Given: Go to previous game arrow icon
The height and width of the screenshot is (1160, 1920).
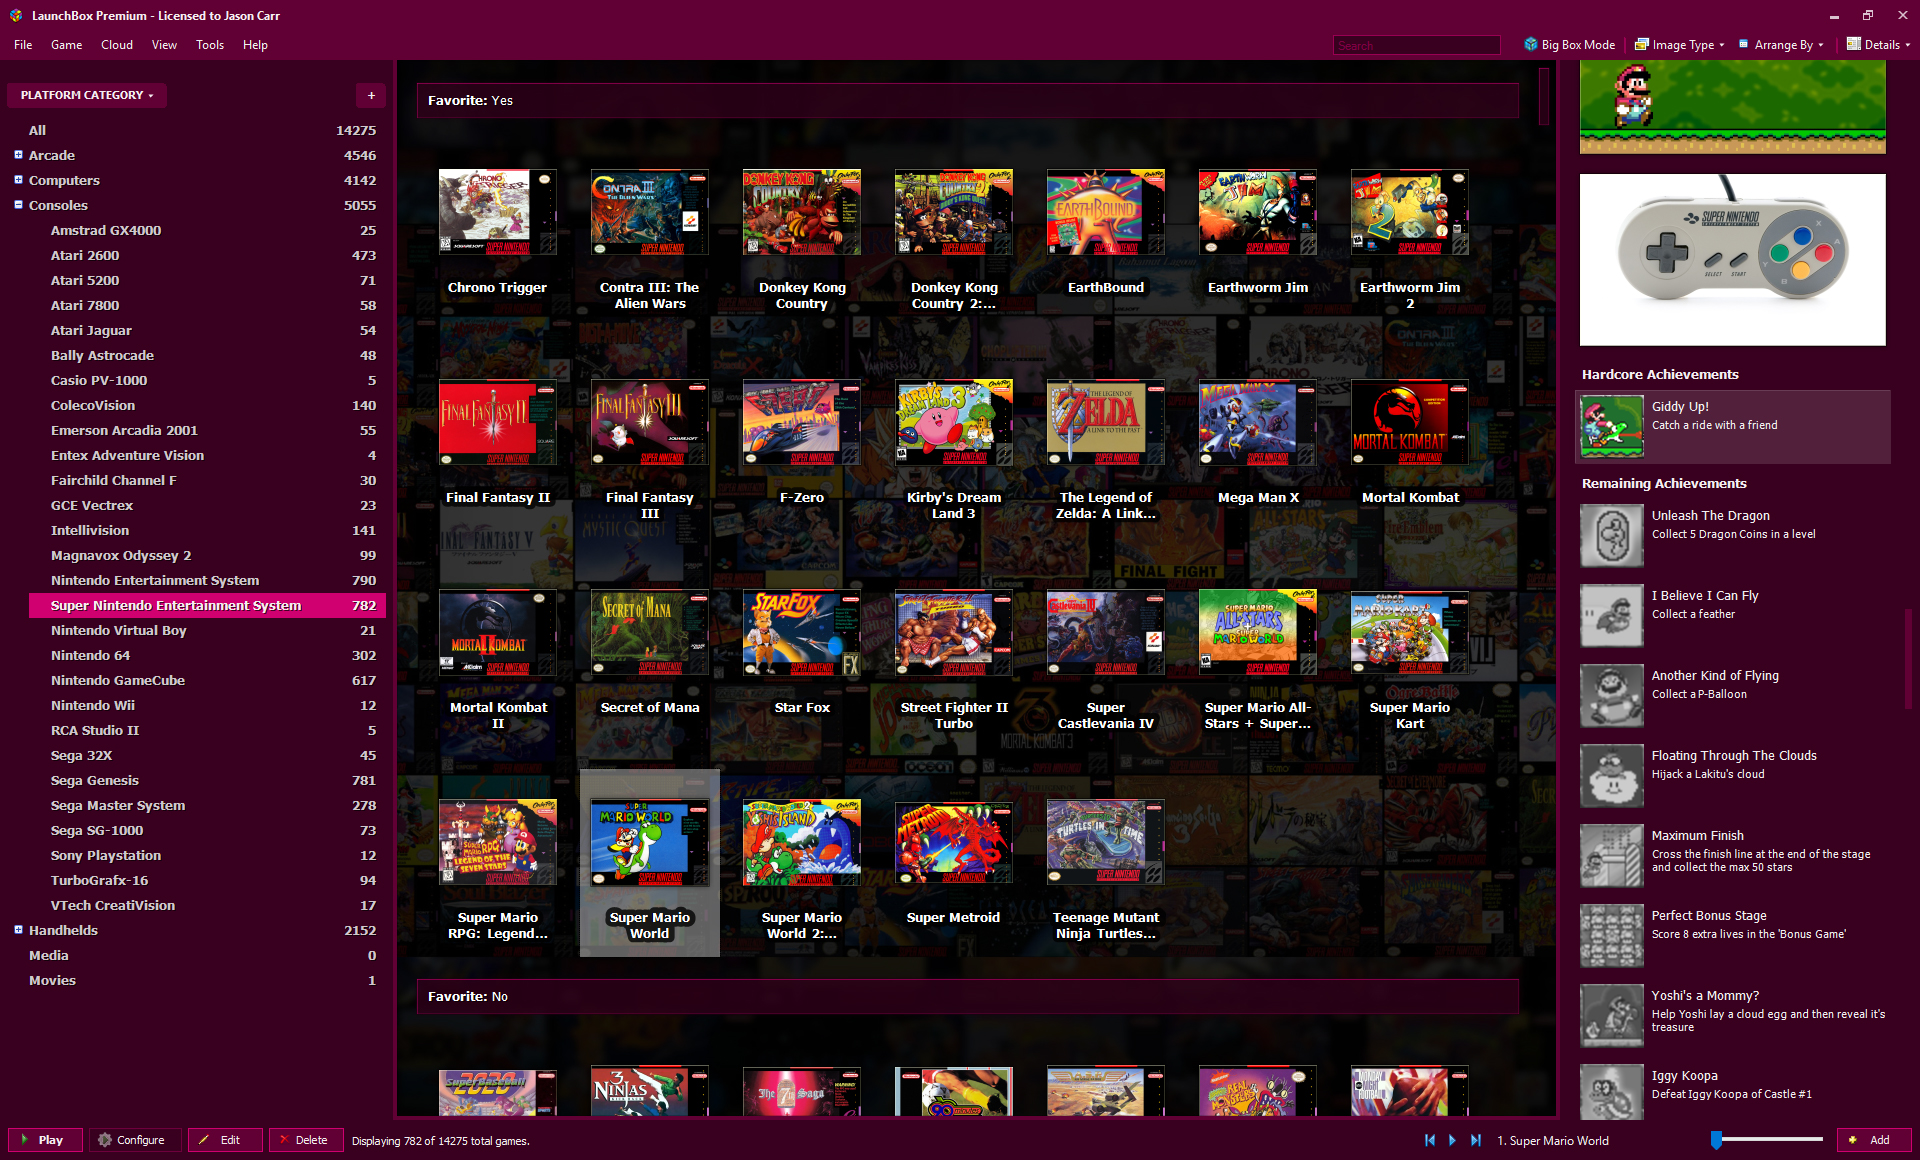Looking at the screenshot, I should [1430, 1140].
